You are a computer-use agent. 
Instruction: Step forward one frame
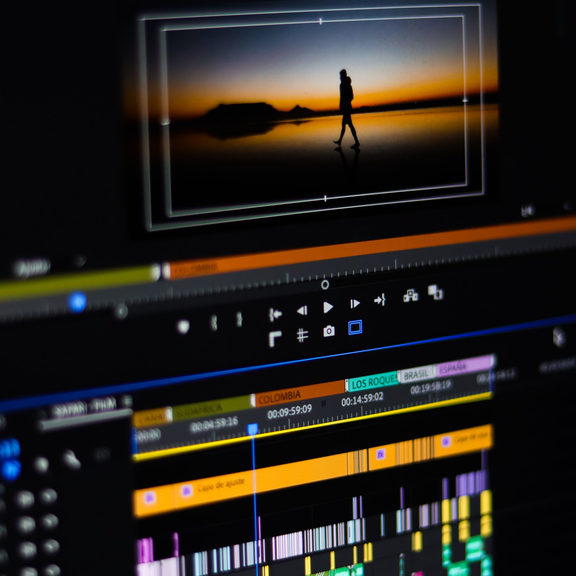pos(354,303)
